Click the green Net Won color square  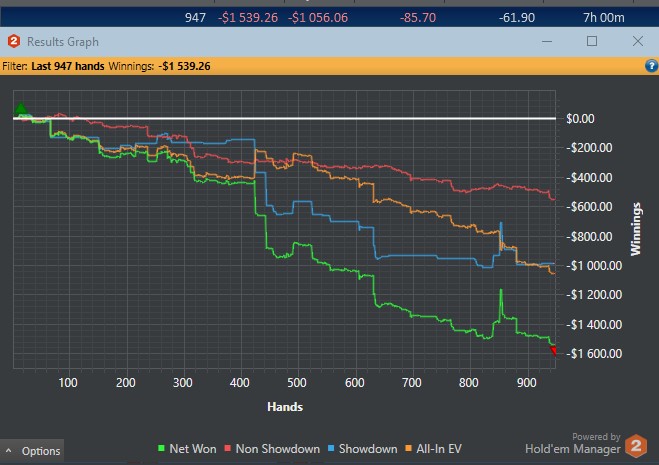point(161,448)
